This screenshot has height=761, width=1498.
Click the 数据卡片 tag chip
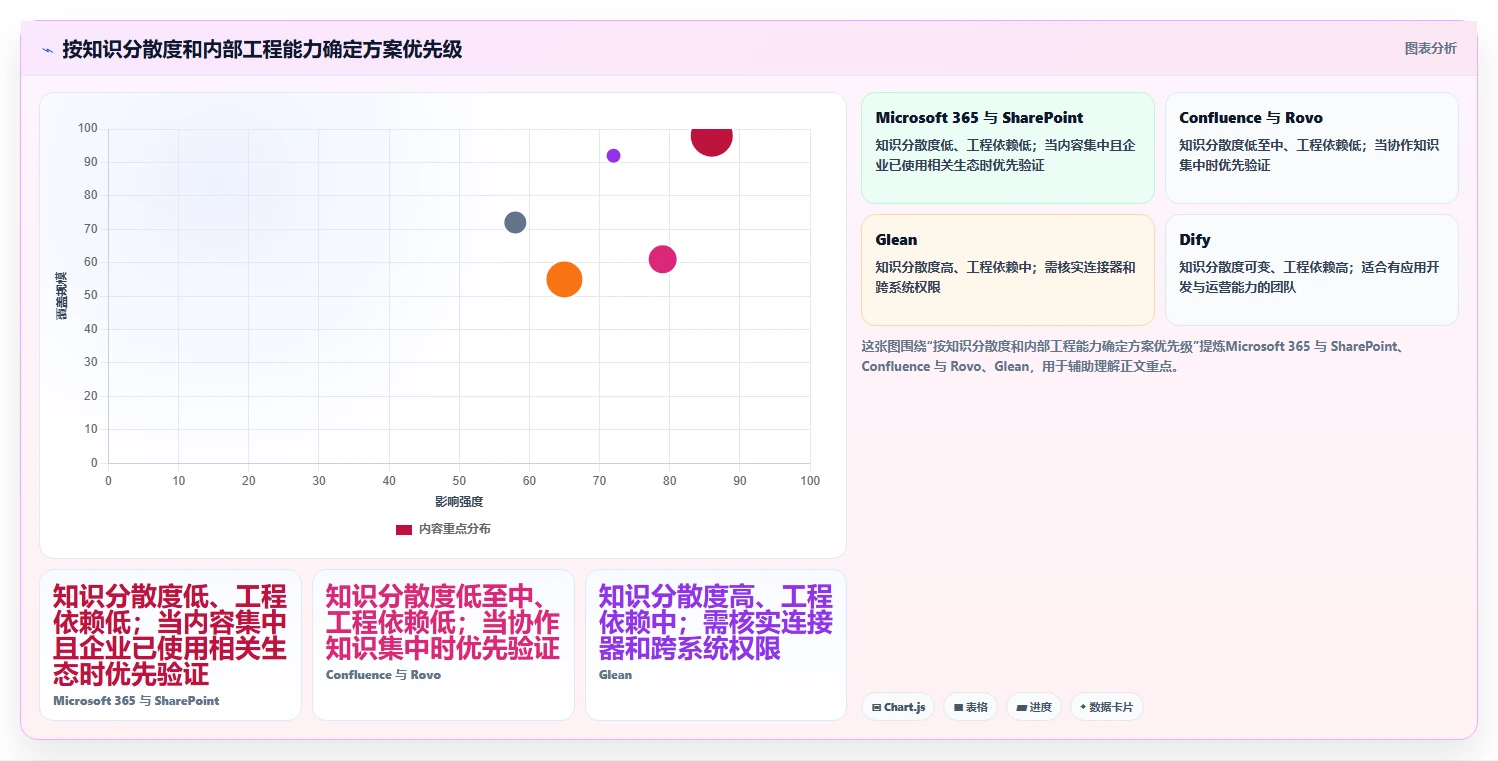(1106, 707)
